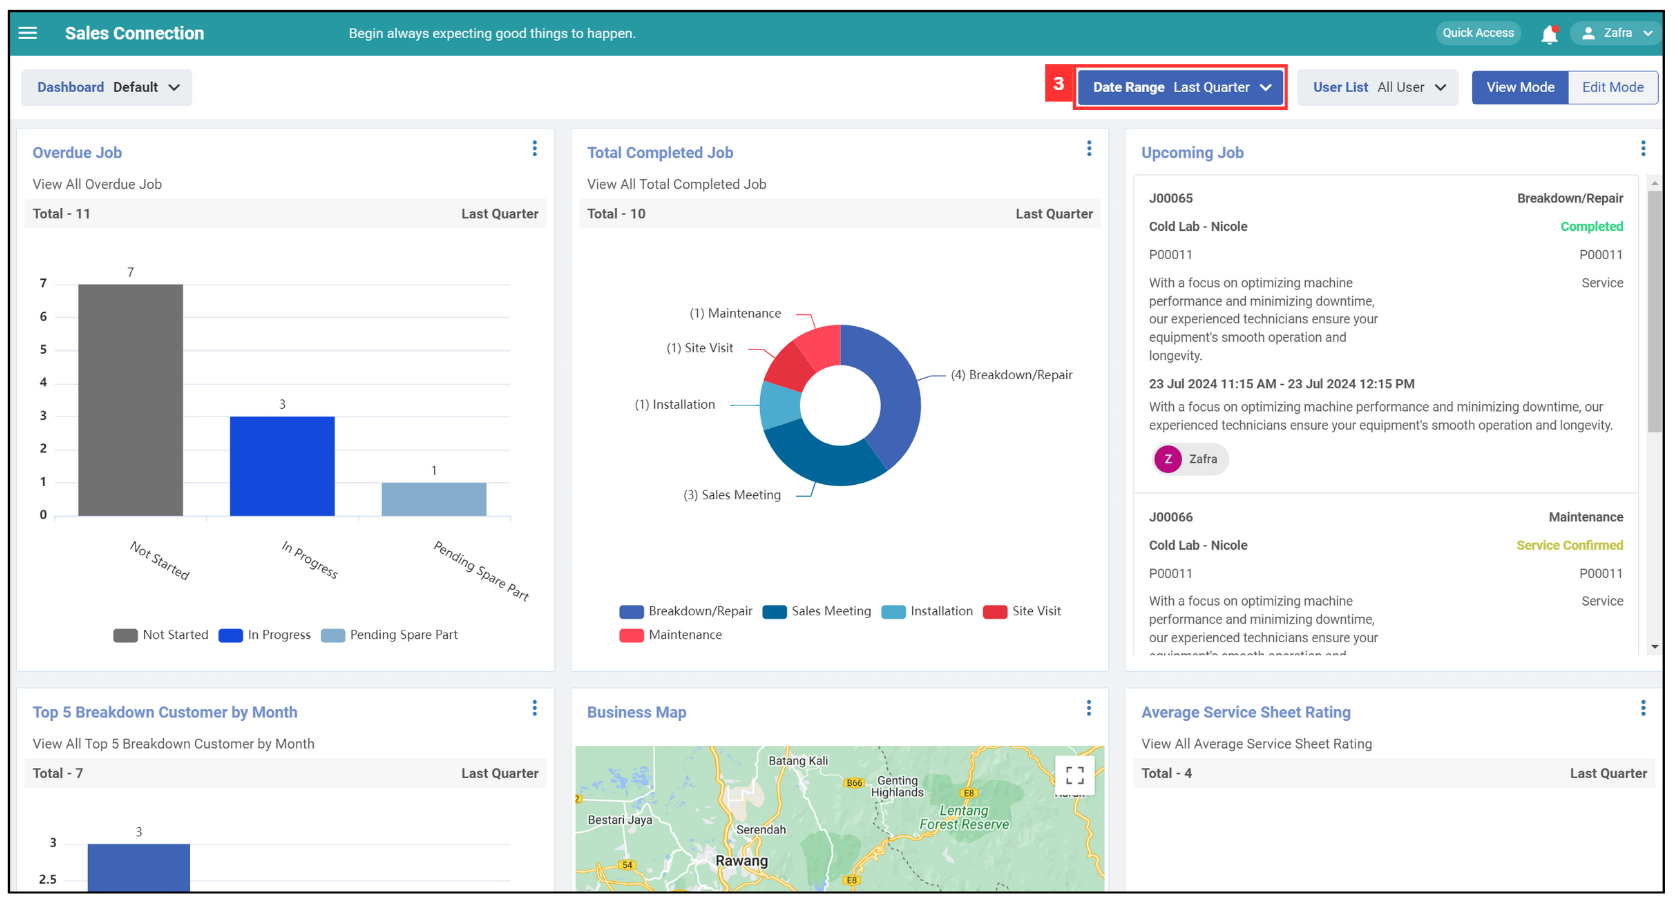Open the Dashboard Default dropdown
Screen dimensions: 1676x908
[x=107, y=87]
